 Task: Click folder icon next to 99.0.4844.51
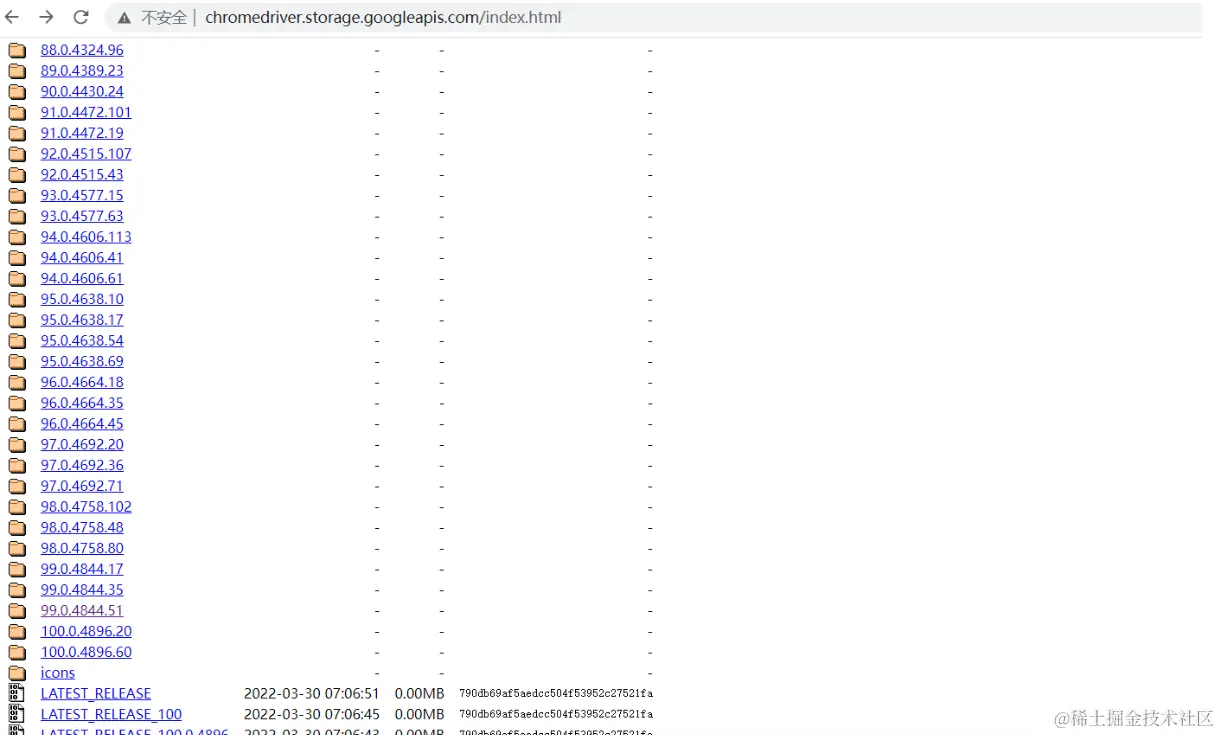[17, 610]
